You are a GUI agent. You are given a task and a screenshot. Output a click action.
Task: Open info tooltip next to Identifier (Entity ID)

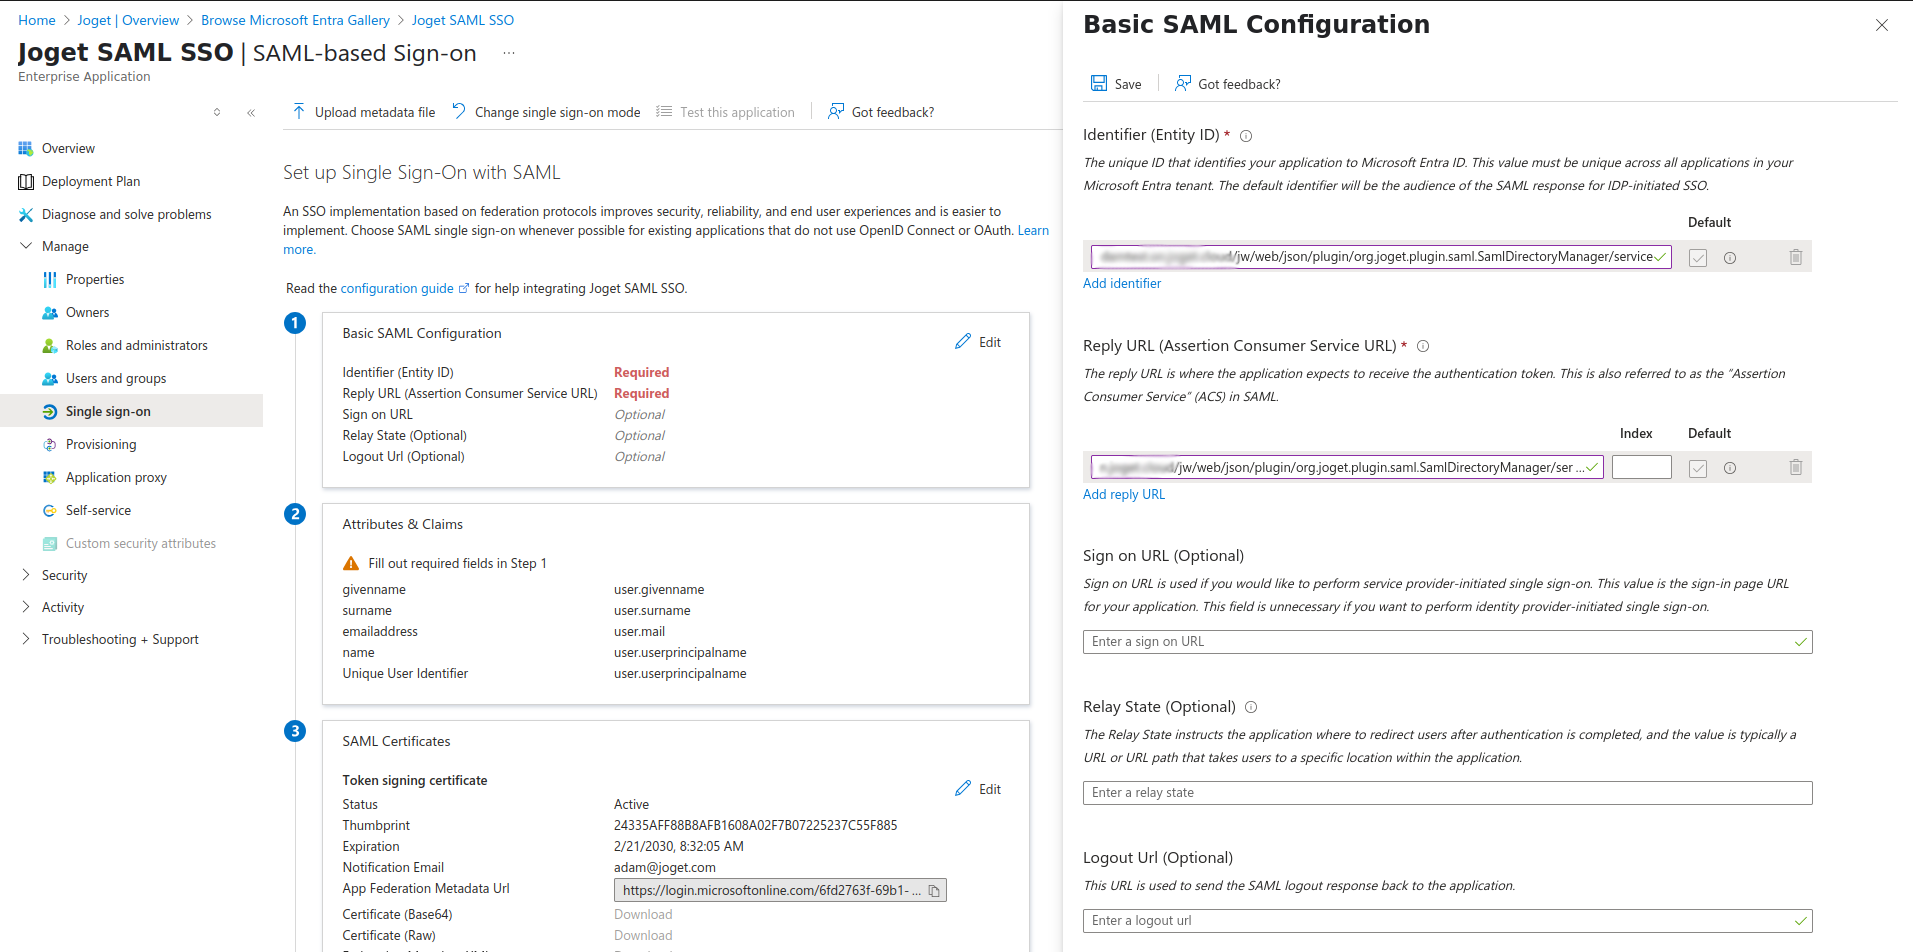pos(1246,136)
